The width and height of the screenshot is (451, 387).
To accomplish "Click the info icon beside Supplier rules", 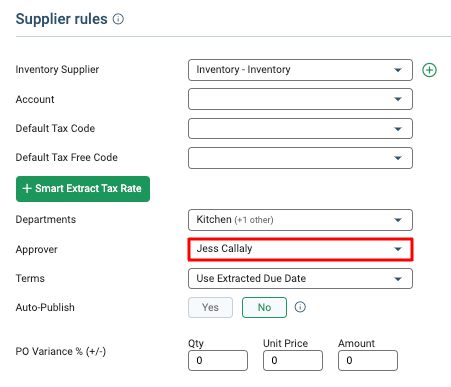I will coord(118,19).
